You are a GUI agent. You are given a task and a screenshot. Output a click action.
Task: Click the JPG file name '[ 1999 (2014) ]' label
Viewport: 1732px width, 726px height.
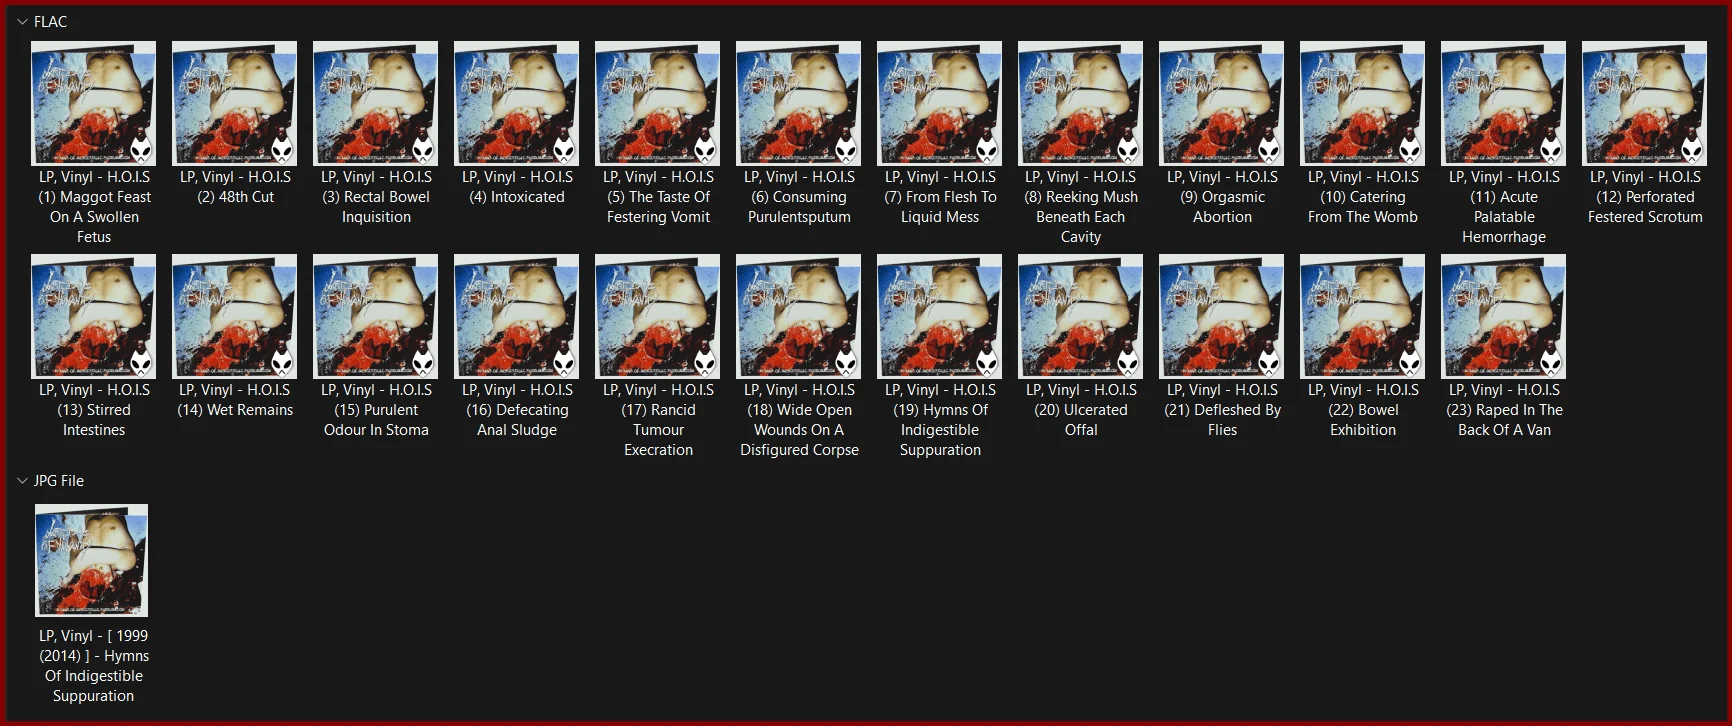pyautogui.click(x=94, y=666)
